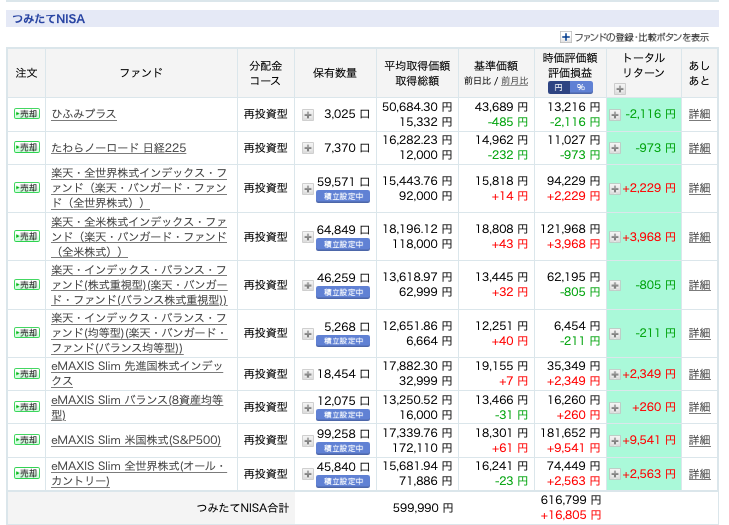Image resolution: width=729 pixels, height=525 pixels.
Task: Expand total return plus next to -2,116 円
Action: [x=615, y=115]
